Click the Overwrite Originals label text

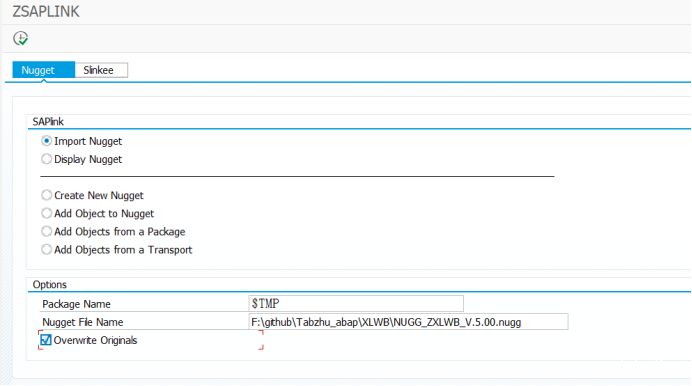(95, 340)
